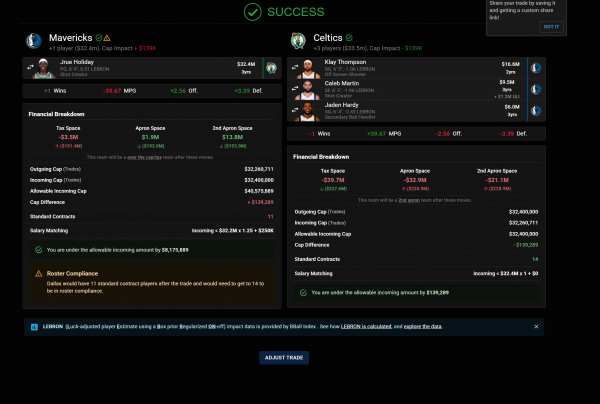
Task: Click the green check icon beside Celtics
Action: pos(349,37)
